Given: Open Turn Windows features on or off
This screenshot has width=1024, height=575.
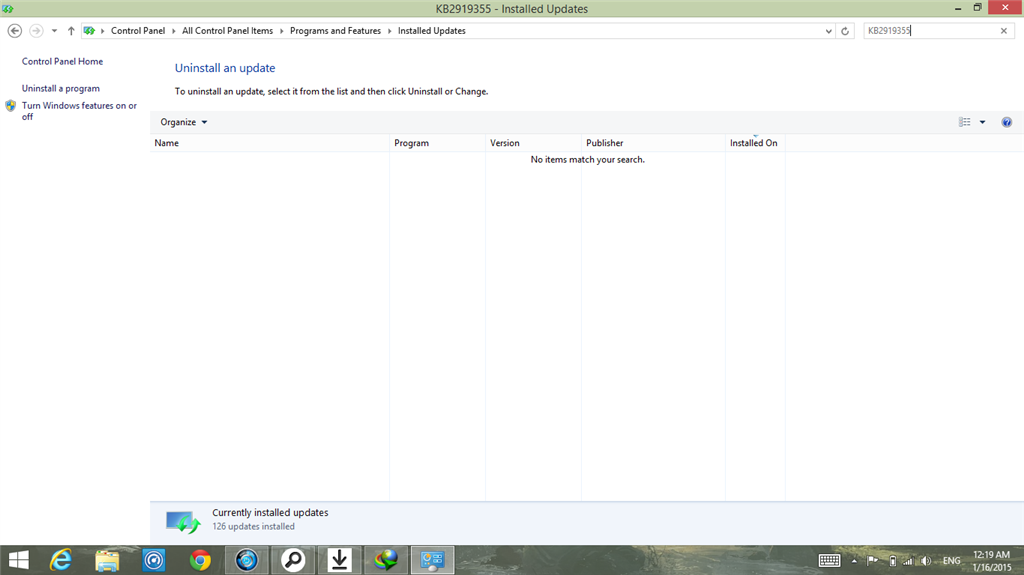Looking at the screenshot, I should (x=79, y=110).
